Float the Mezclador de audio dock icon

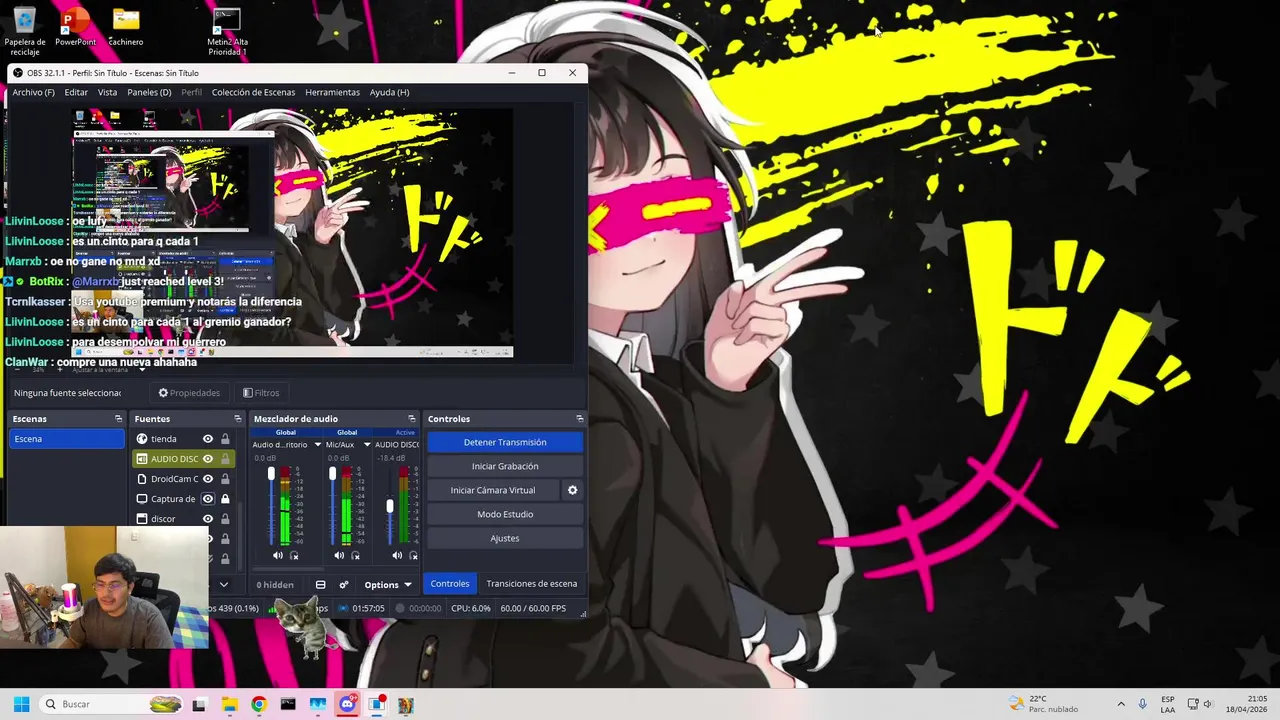pyautogui.click(x=411, y=419)
